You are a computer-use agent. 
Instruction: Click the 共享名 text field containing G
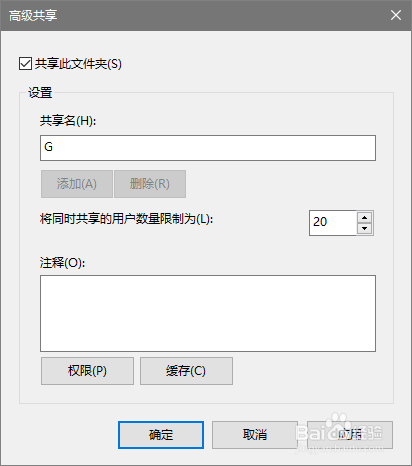[x=208, y=148]
